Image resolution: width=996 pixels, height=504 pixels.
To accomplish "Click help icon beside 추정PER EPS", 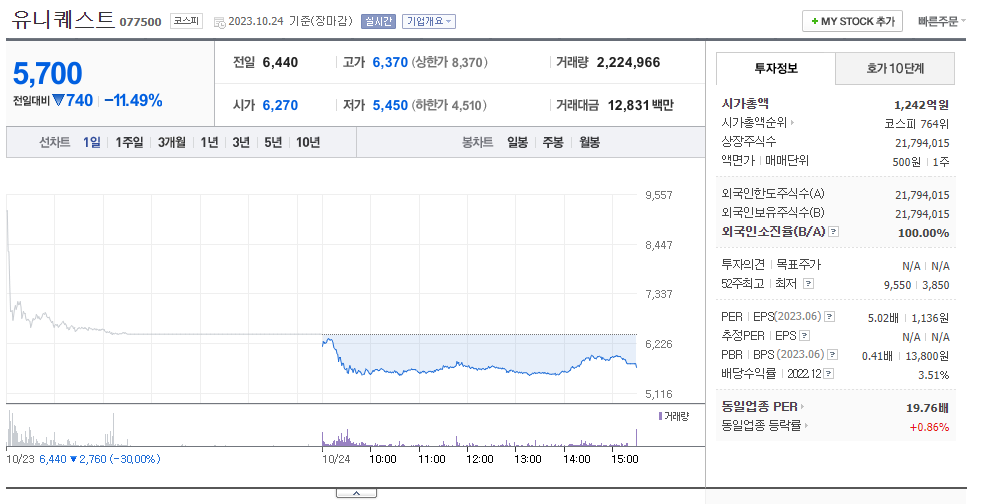I will [x=805, y=336].
